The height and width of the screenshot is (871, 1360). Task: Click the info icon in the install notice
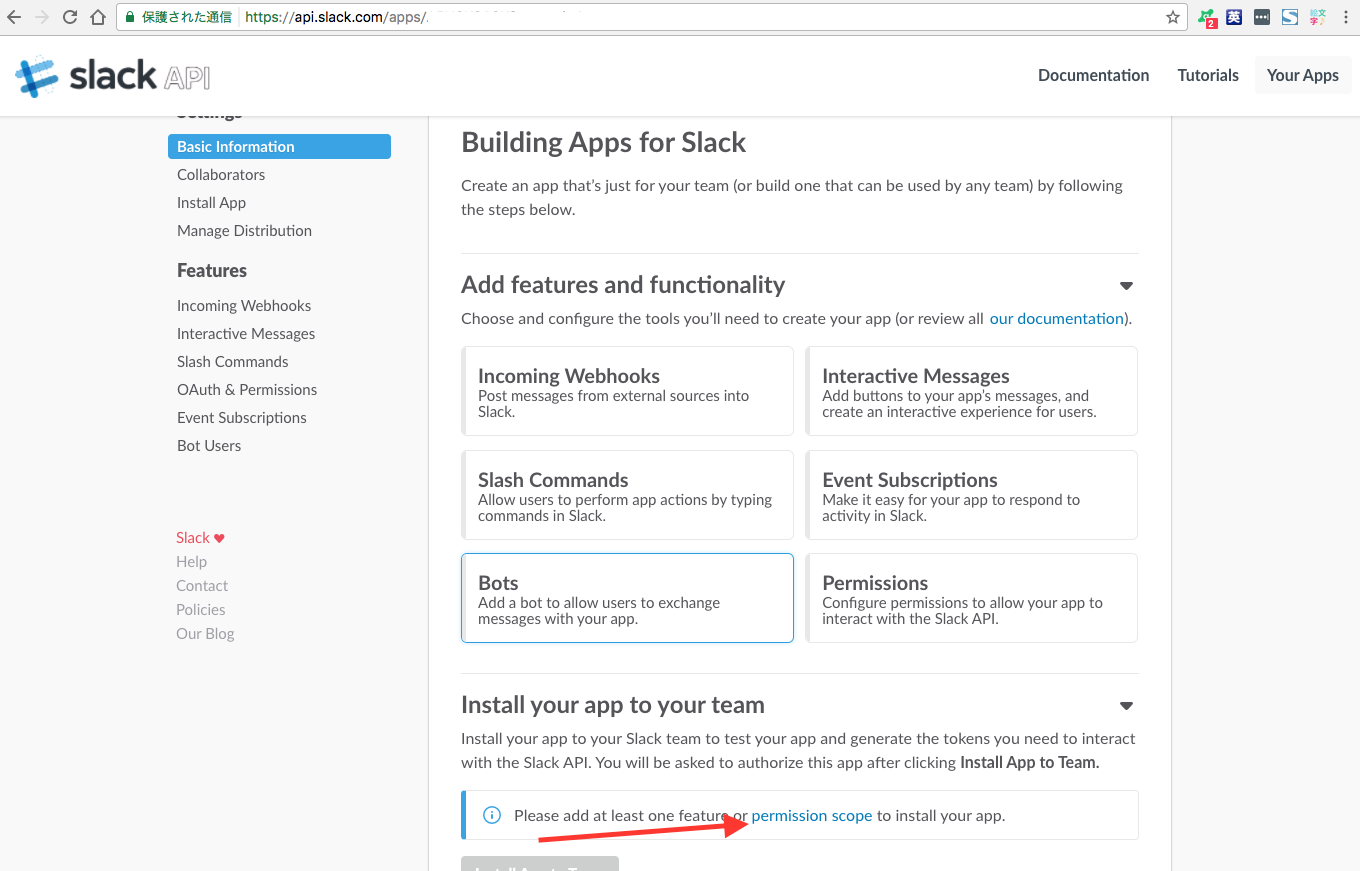point(491,815)
